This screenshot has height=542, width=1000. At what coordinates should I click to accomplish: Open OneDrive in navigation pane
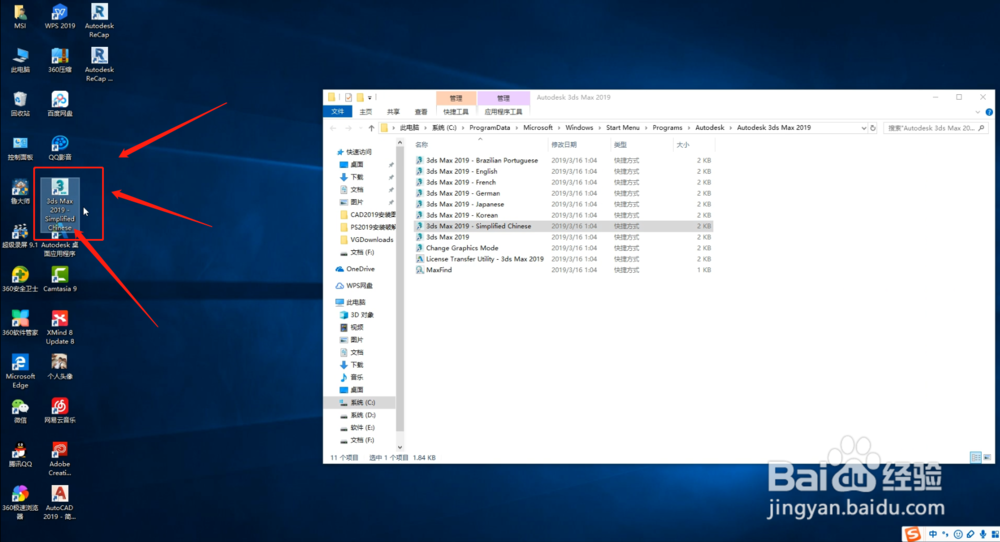coord(360,269)
